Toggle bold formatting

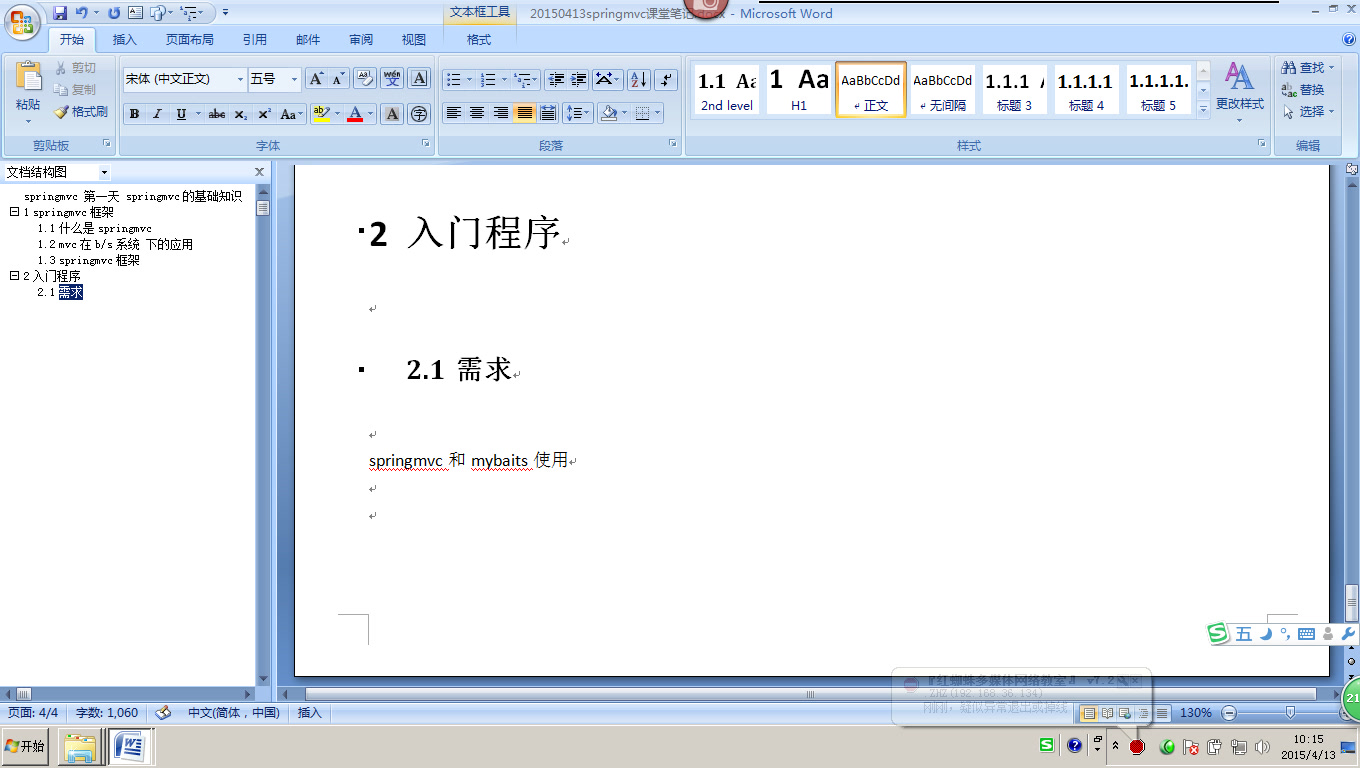[134, 114]
